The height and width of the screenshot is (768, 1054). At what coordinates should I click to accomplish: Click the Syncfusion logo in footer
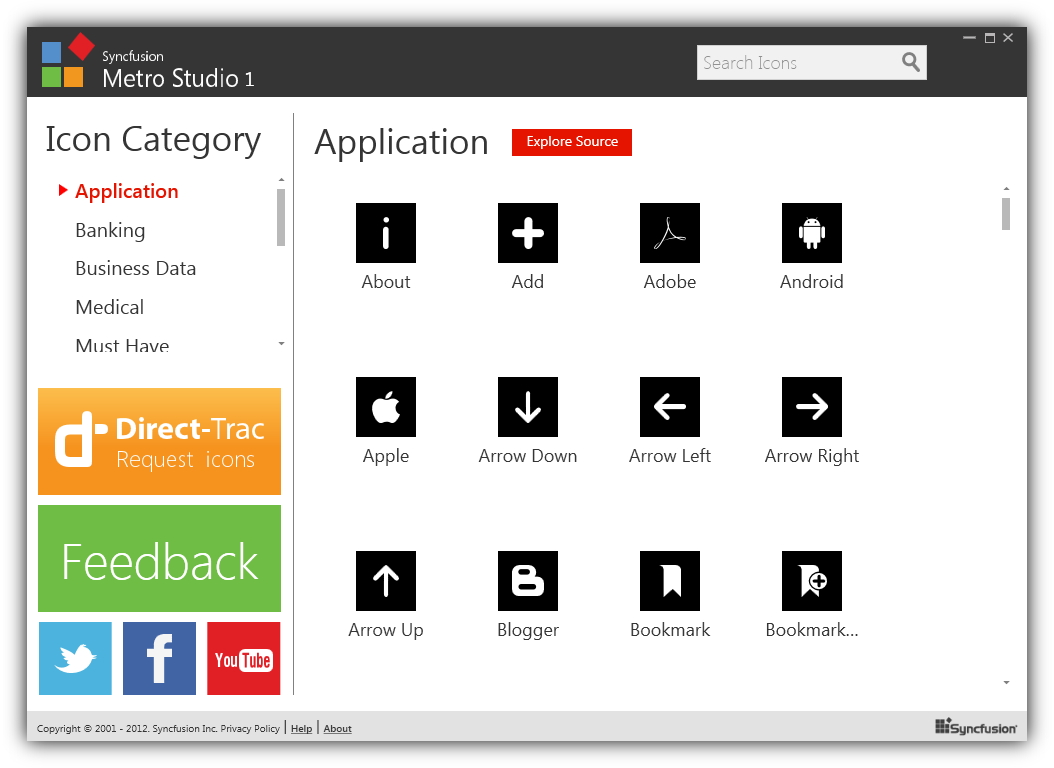coord(975,727)
